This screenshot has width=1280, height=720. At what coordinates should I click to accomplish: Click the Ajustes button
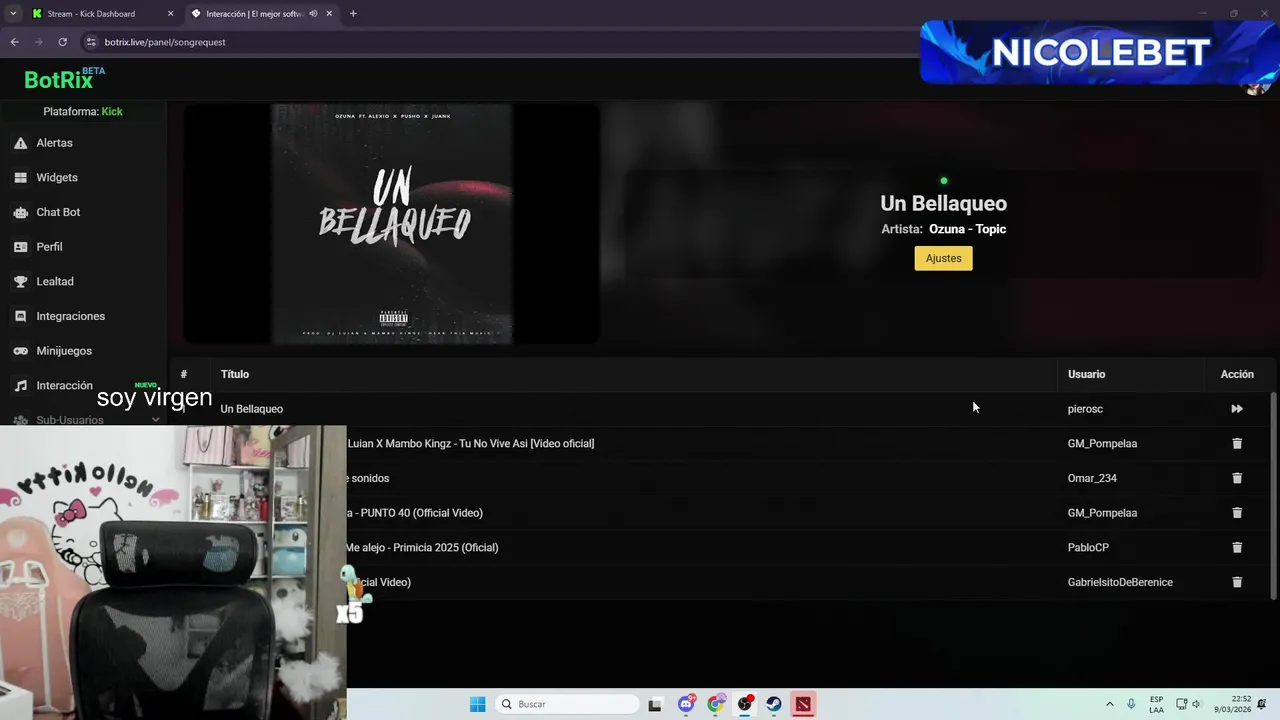(943, 258)
